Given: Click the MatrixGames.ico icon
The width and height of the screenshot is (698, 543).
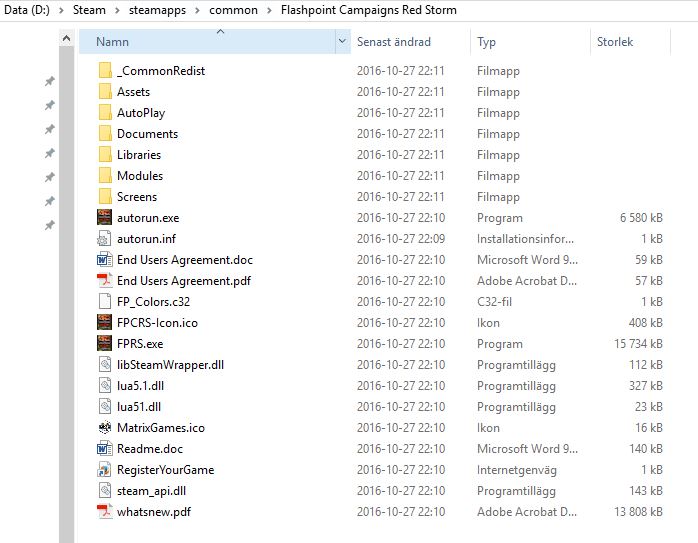Looking at the screenshot, I should tap(105, 427).
